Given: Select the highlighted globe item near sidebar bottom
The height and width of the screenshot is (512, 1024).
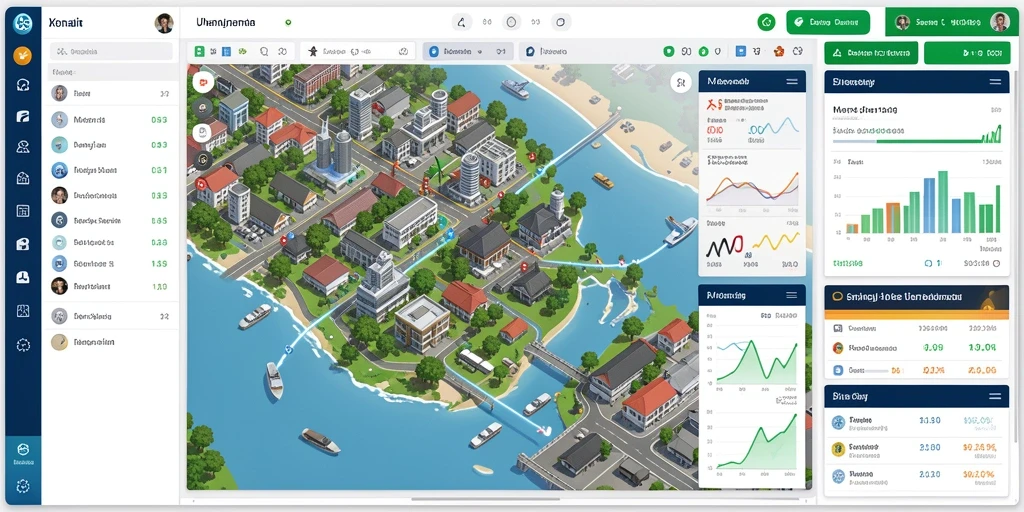Looking at the screenshot, I should [23, 453].
